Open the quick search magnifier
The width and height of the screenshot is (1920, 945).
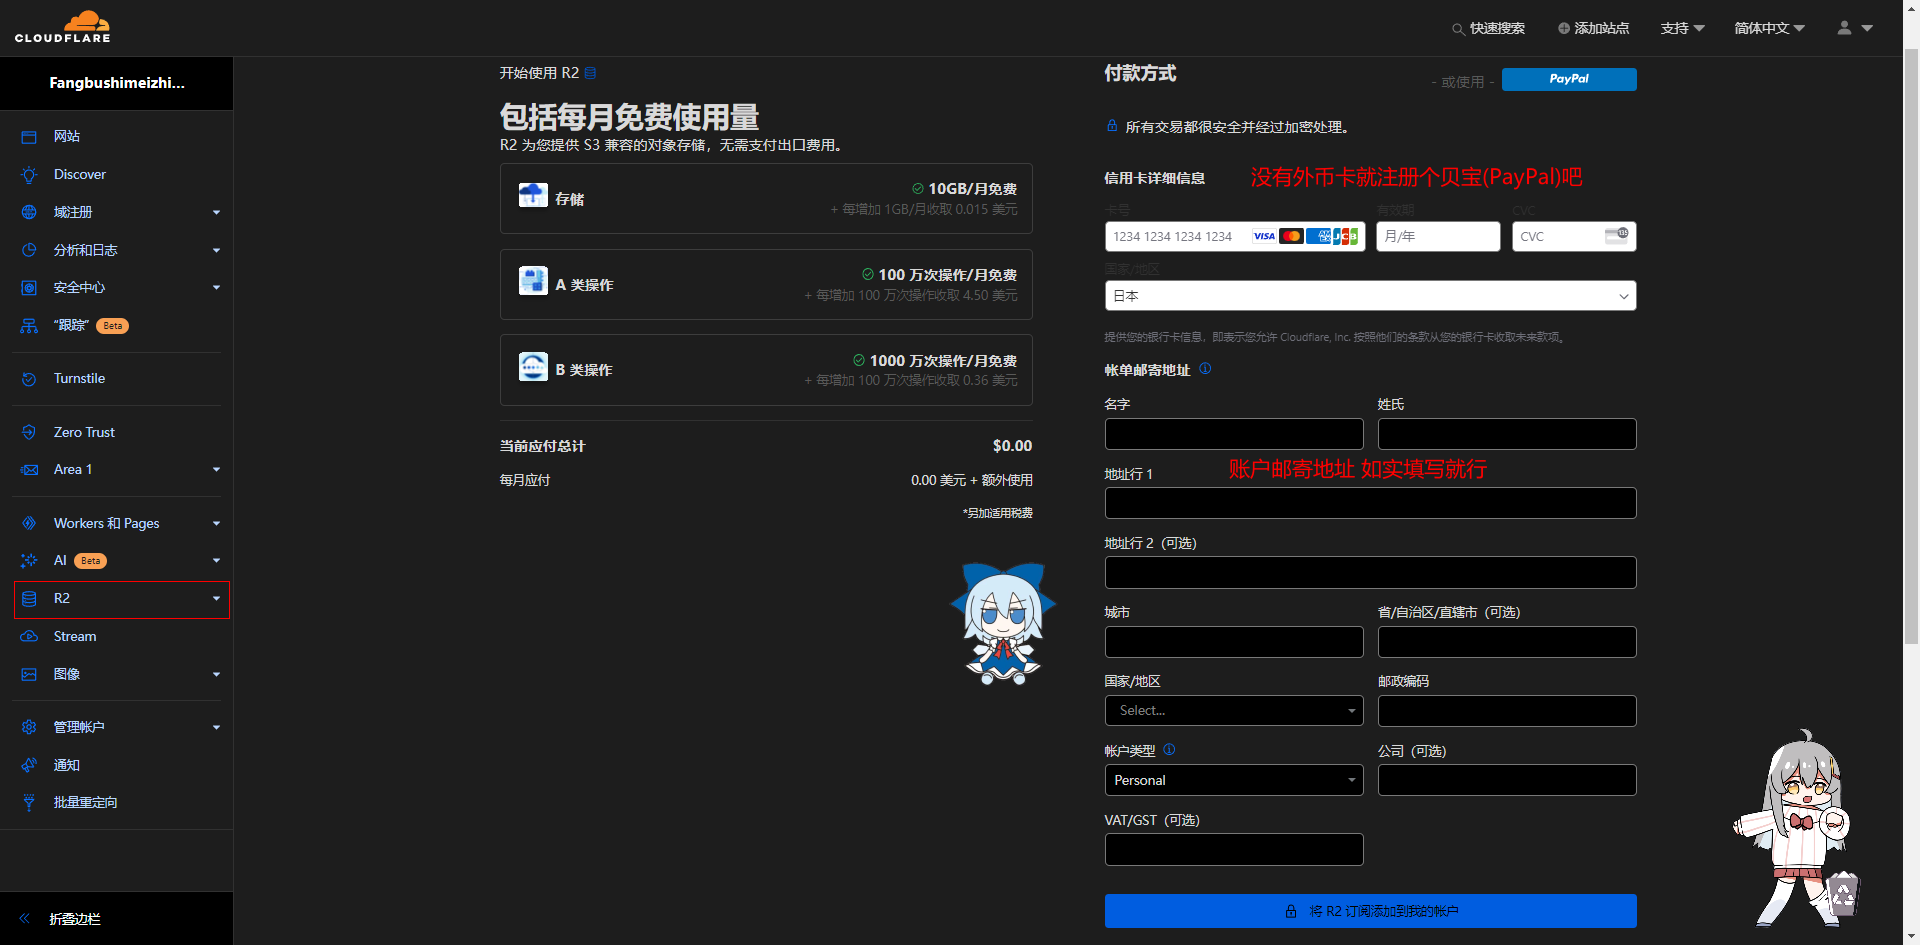click(1458, 29)
